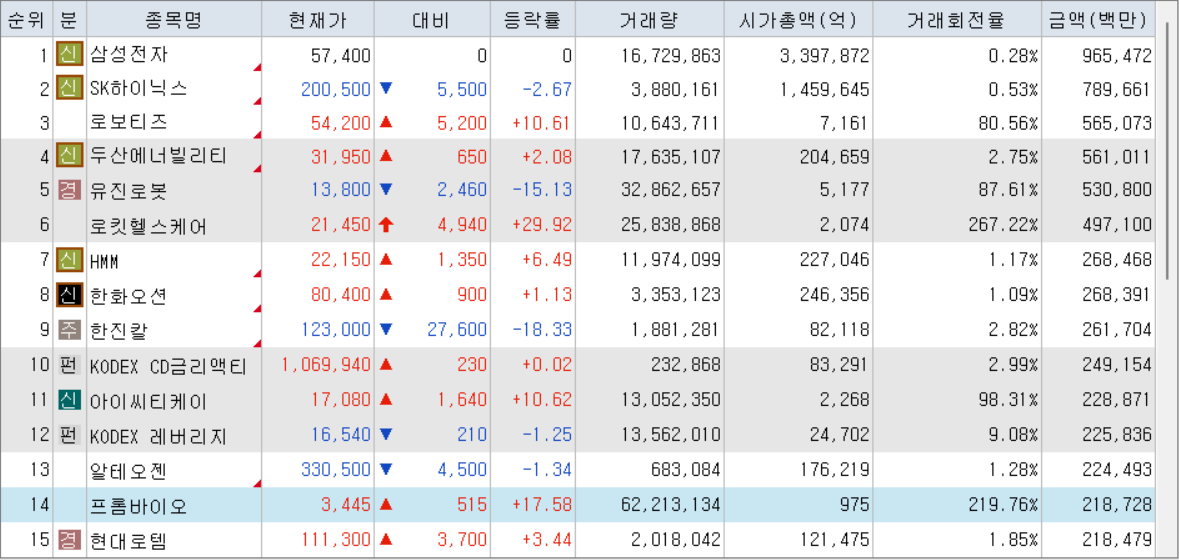Click the up arrow in 한화오션 row
The image size is (1179, 560).
386,295
